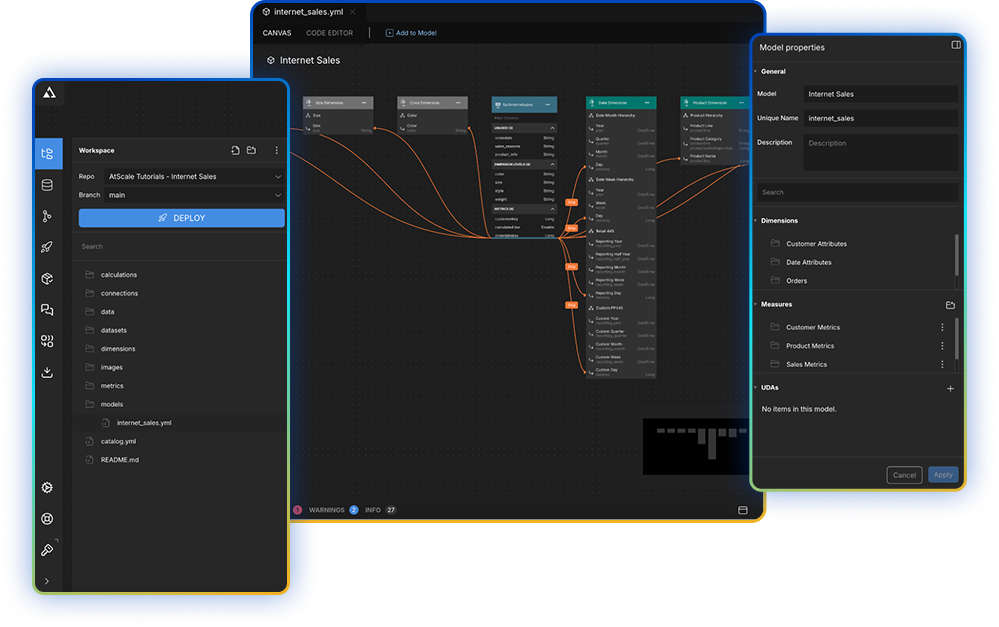
Task: Click the refresh icon in Workspace header
Action: 235,150
